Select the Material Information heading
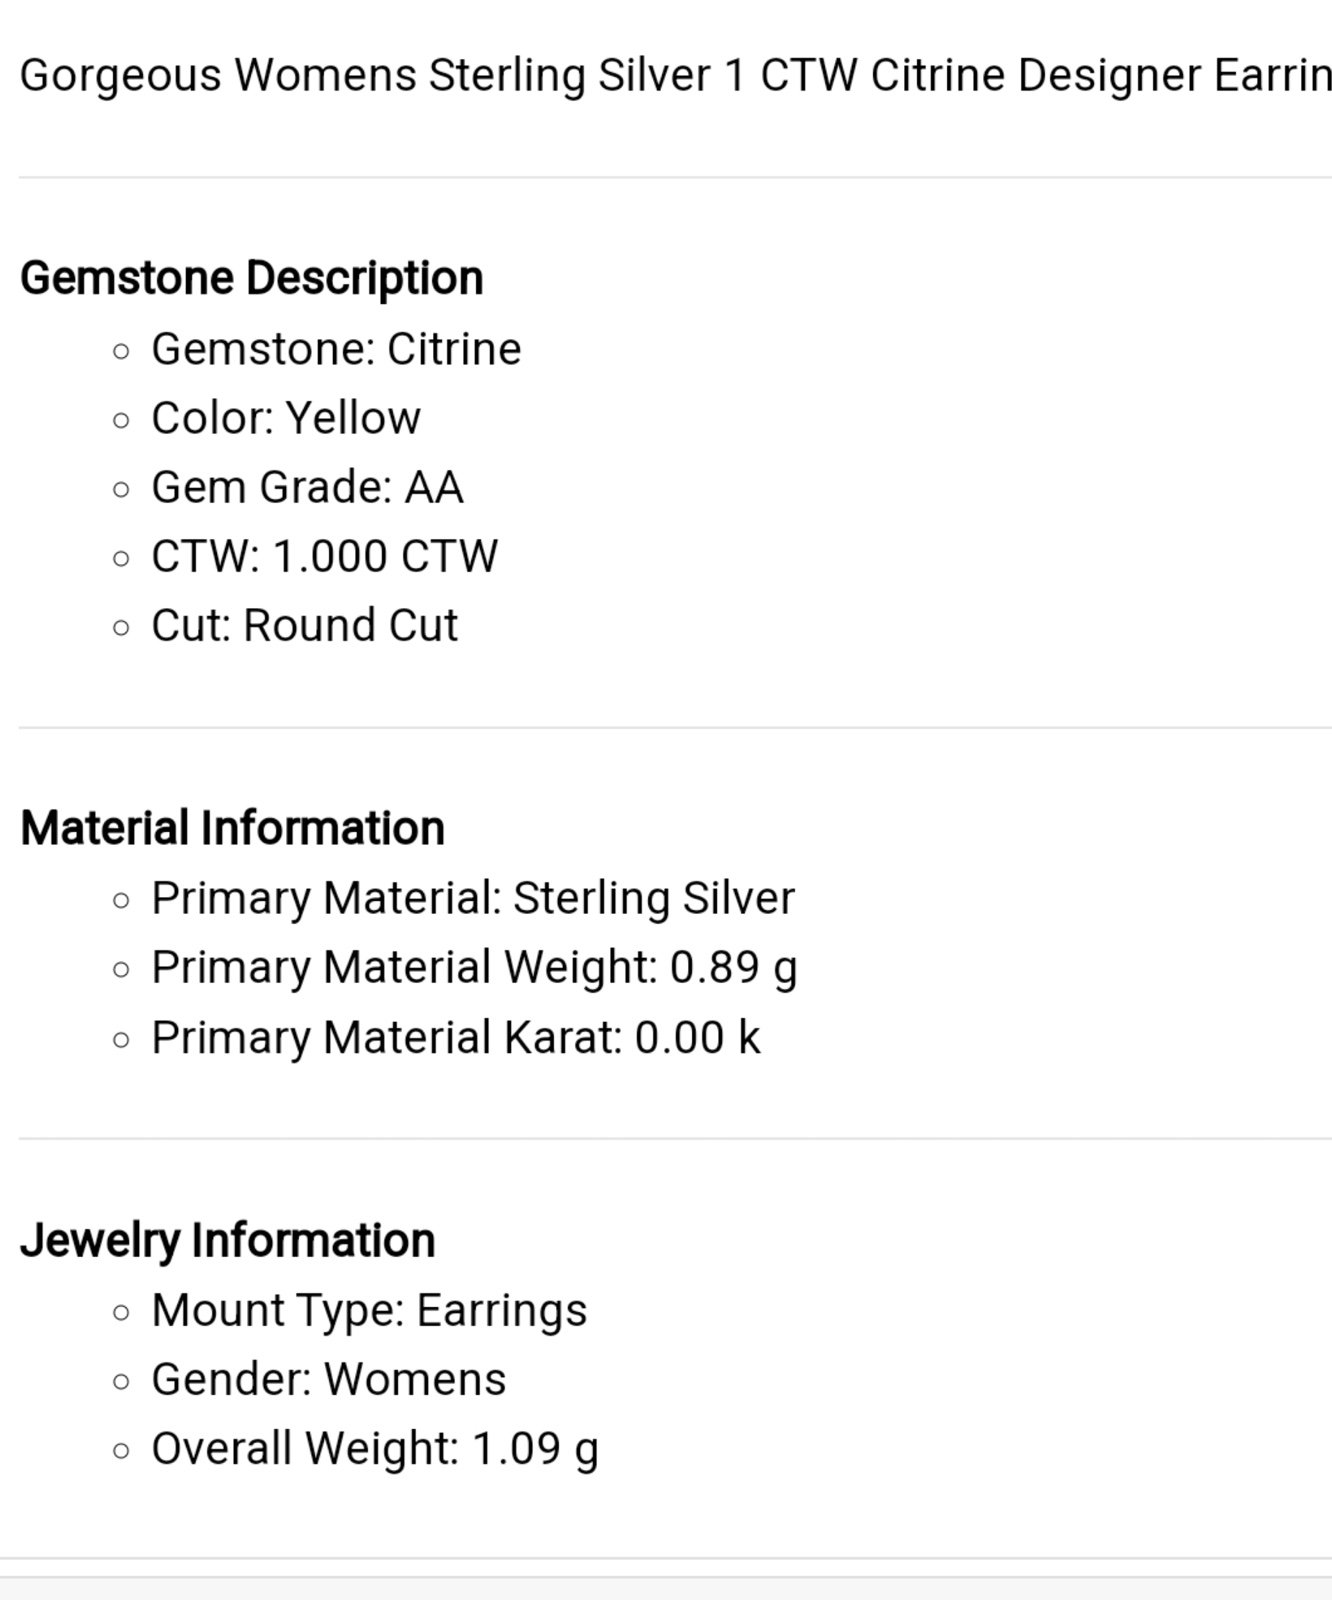Screen dimensions: 1332x1600 (233, 829)
